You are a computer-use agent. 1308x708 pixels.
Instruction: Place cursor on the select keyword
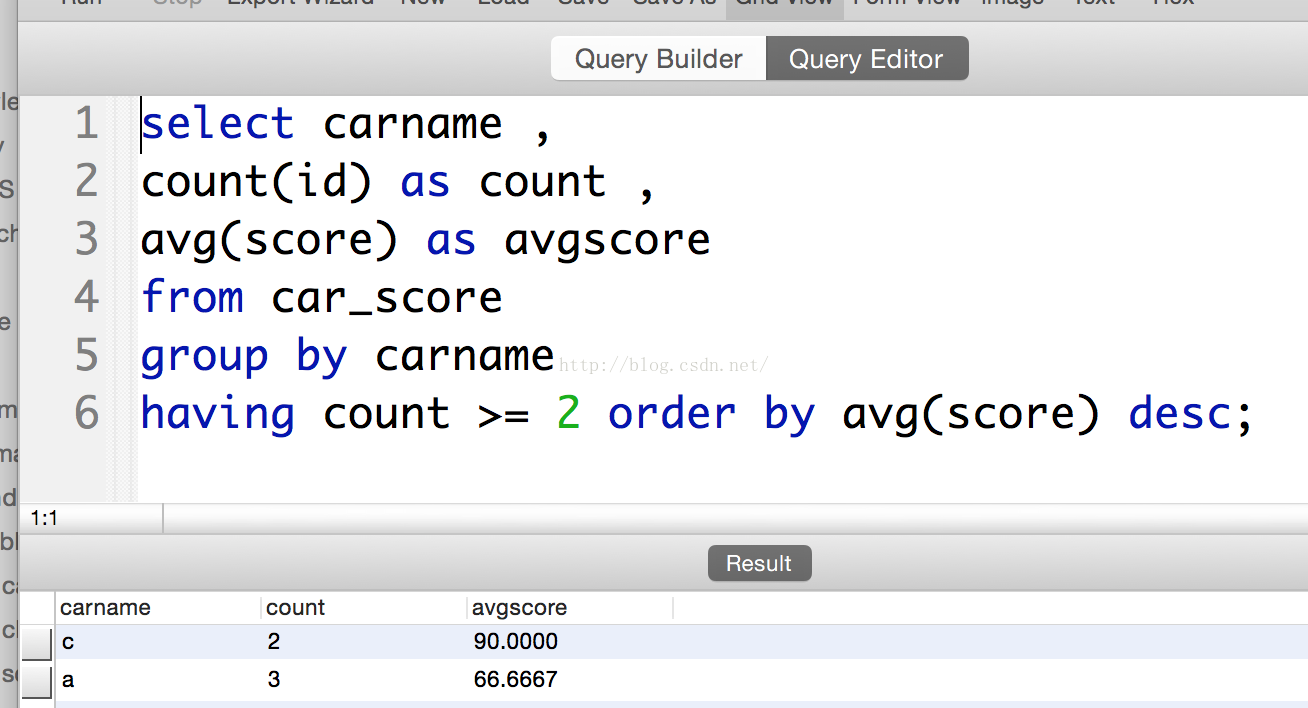click(218, 124)
